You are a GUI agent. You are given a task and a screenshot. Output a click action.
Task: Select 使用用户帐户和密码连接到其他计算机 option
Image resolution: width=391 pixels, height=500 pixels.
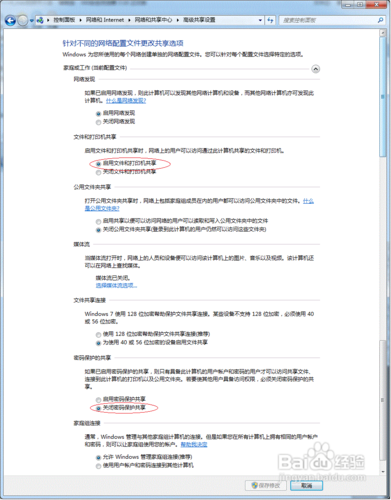tap(98, 466)
